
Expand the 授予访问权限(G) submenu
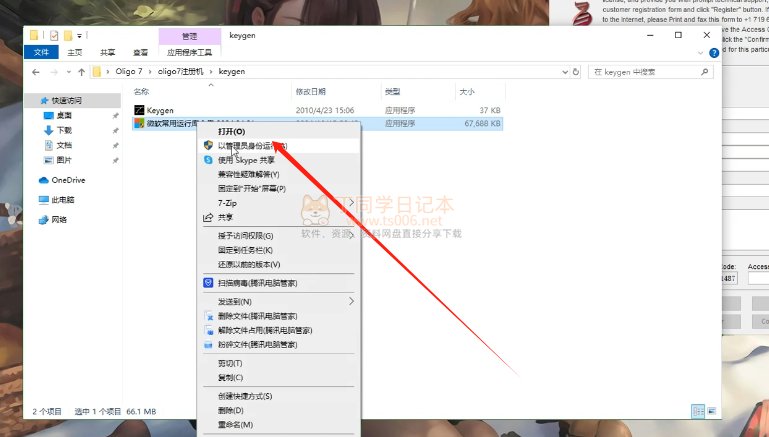(x=279, y=236)
